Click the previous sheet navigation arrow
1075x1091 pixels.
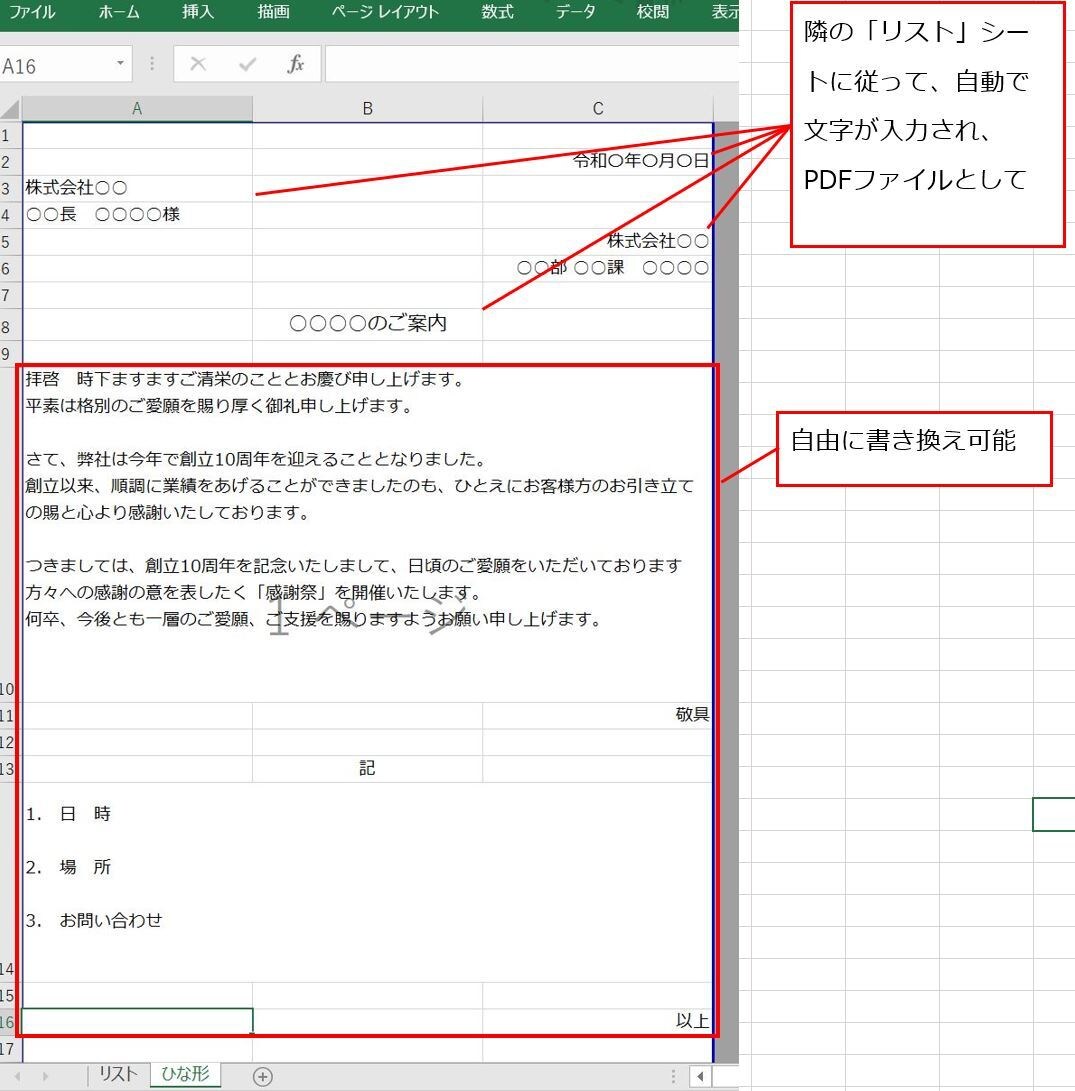coord(17,1076)
